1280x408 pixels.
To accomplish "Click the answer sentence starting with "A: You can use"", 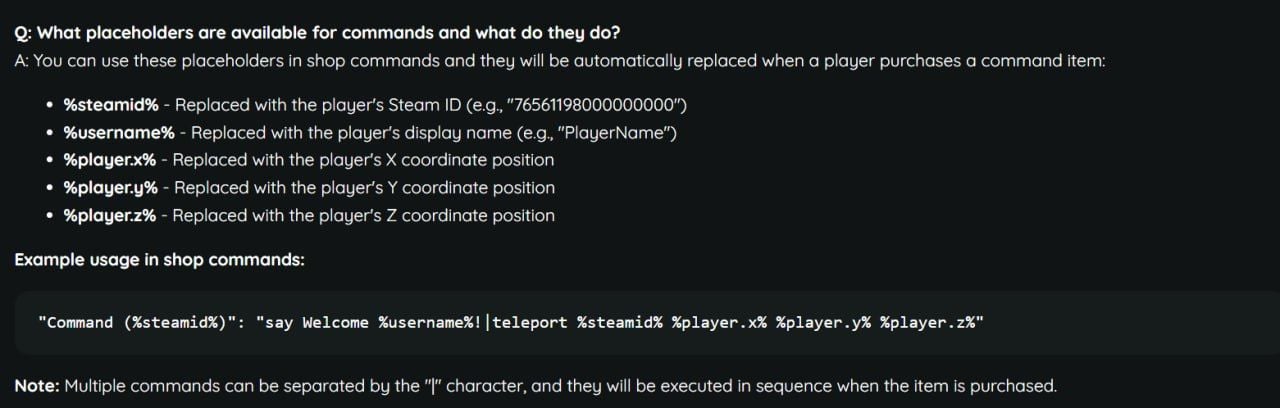I will click(x=560, y=61).
